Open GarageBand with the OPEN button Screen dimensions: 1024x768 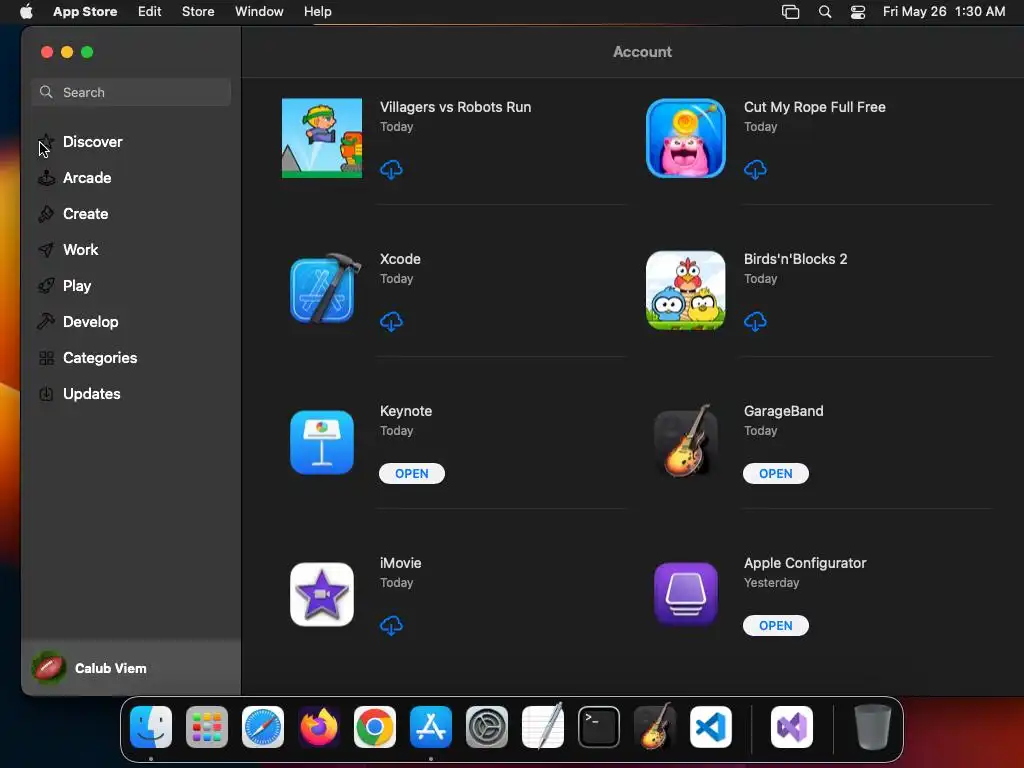[x=775, y=473]
